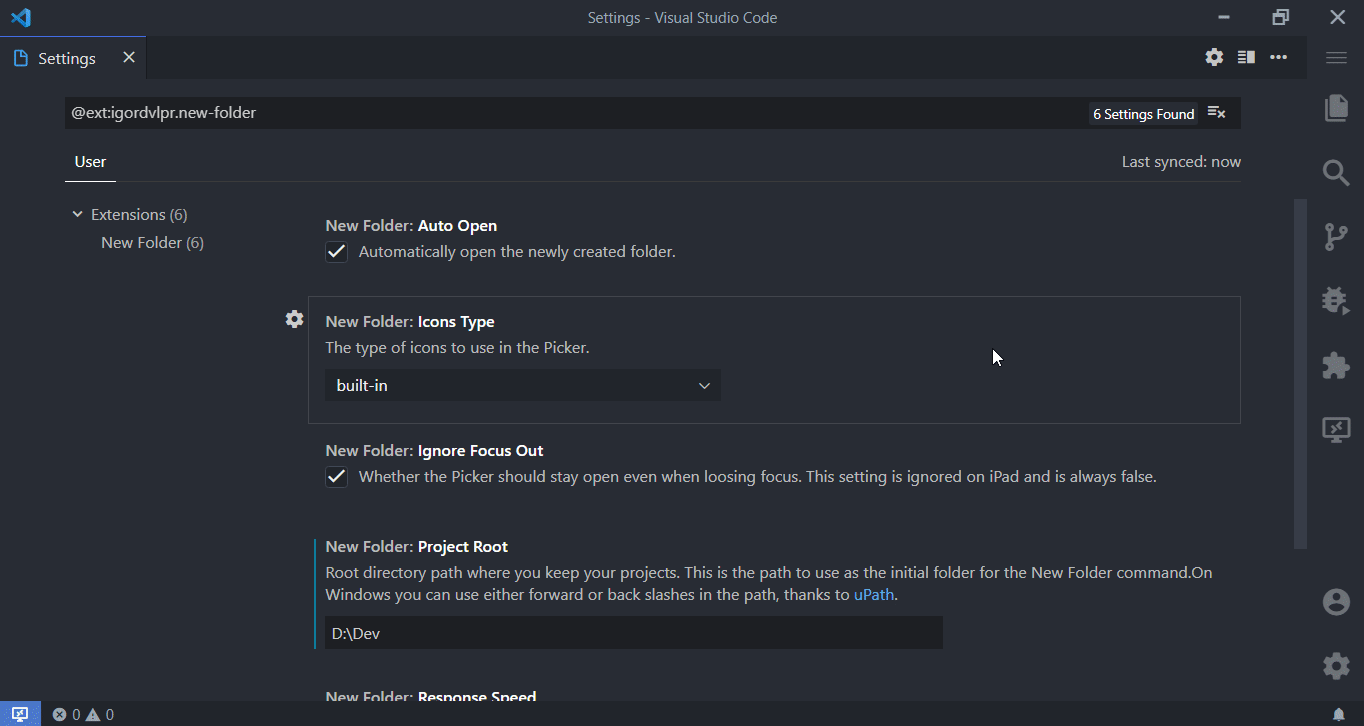Click the Last synced: now text
The width and height of the screenshot is (1364, 726).
click(1181, 162)
